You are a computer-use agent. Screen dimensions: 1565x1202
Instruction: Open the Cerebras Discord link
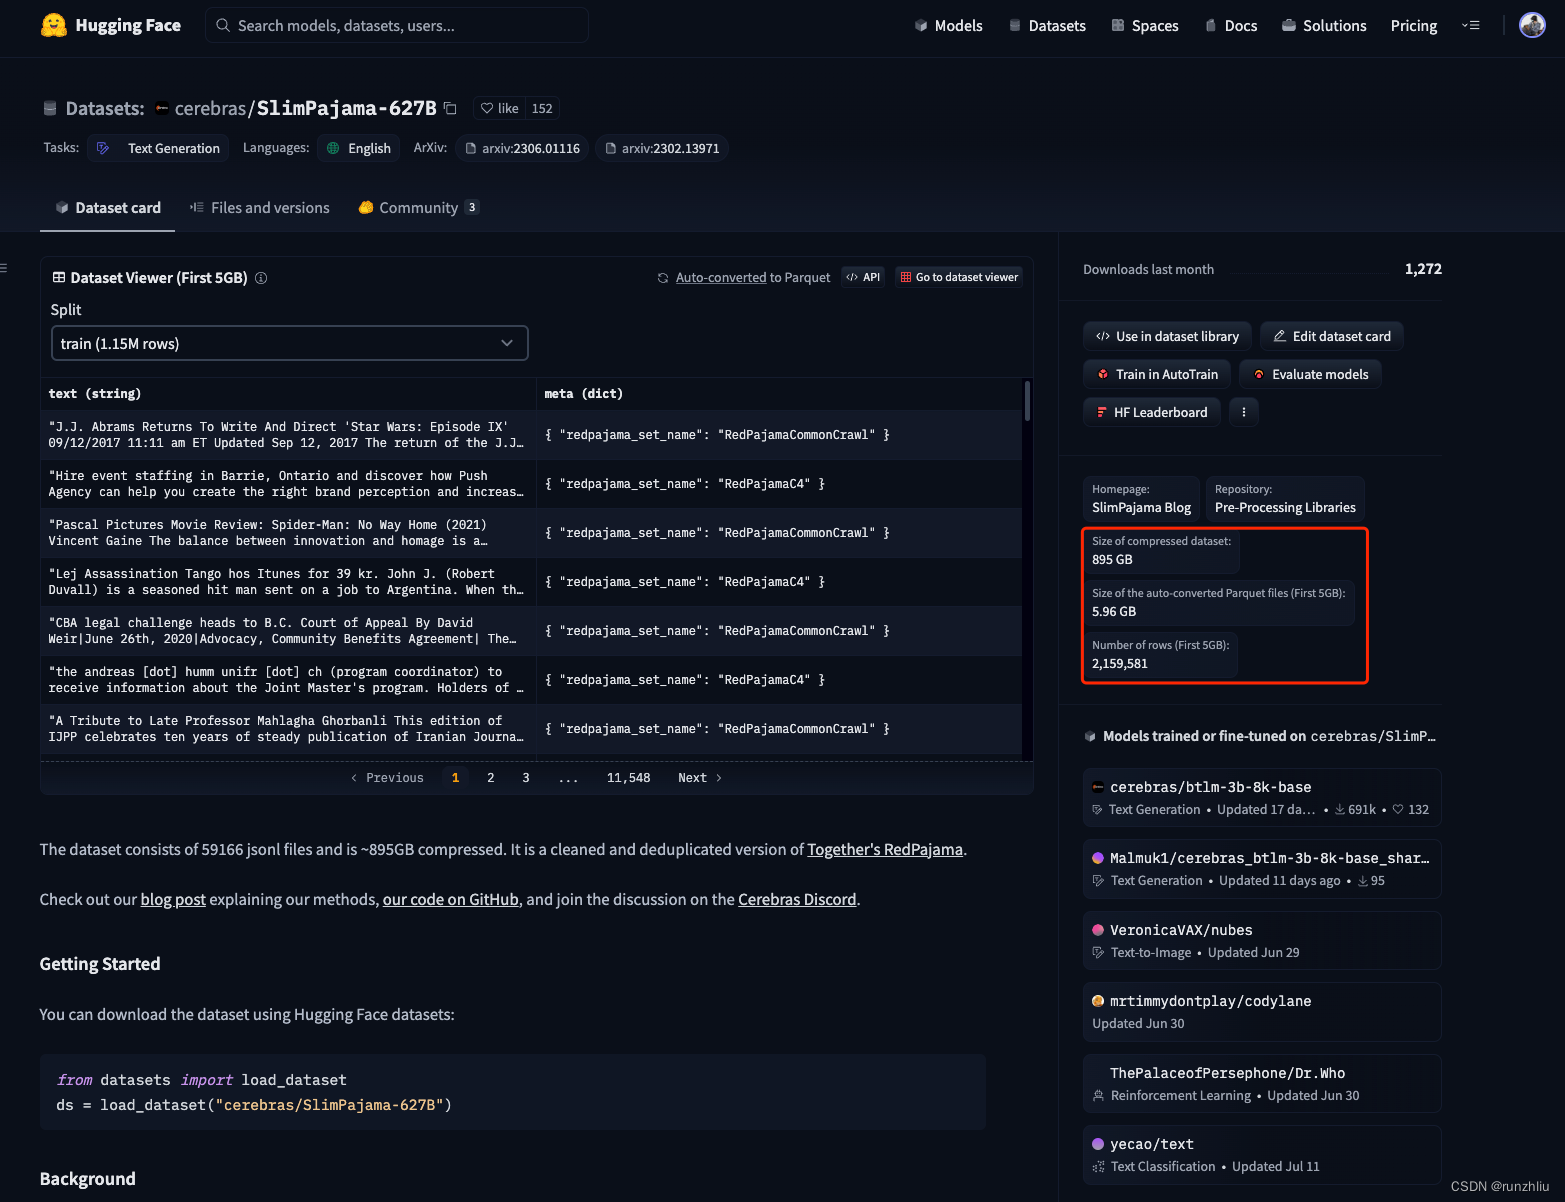pyautogui.click(x=797, y=899)
